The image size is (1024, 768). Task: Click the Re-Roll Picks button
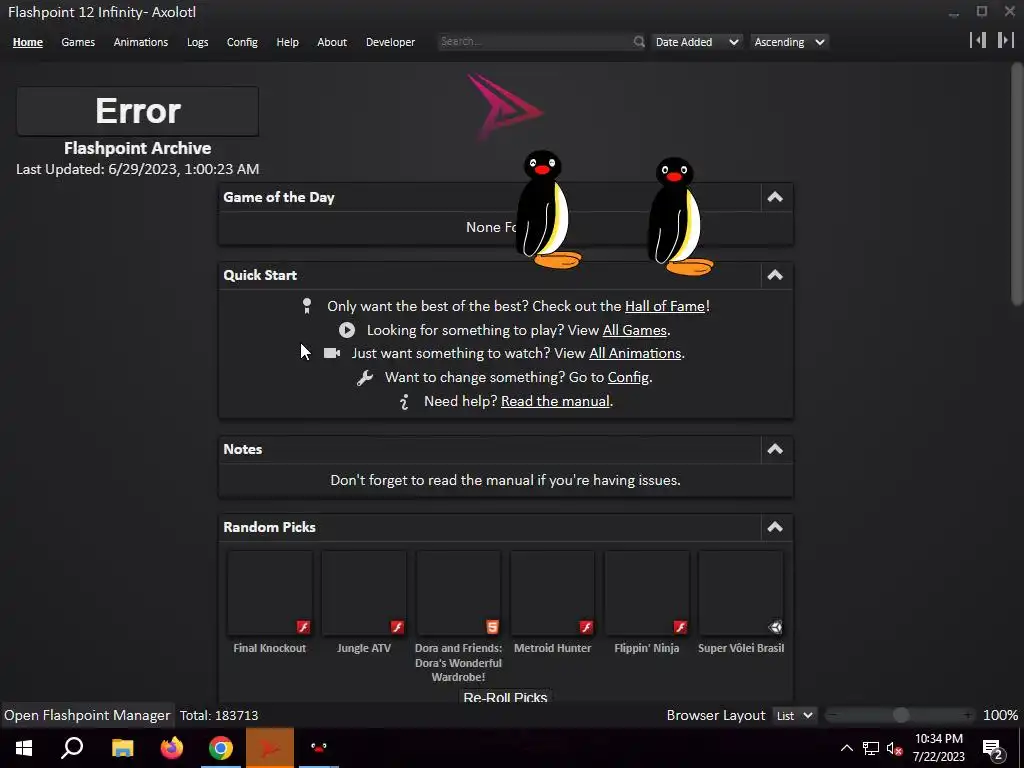pos(505,696)
